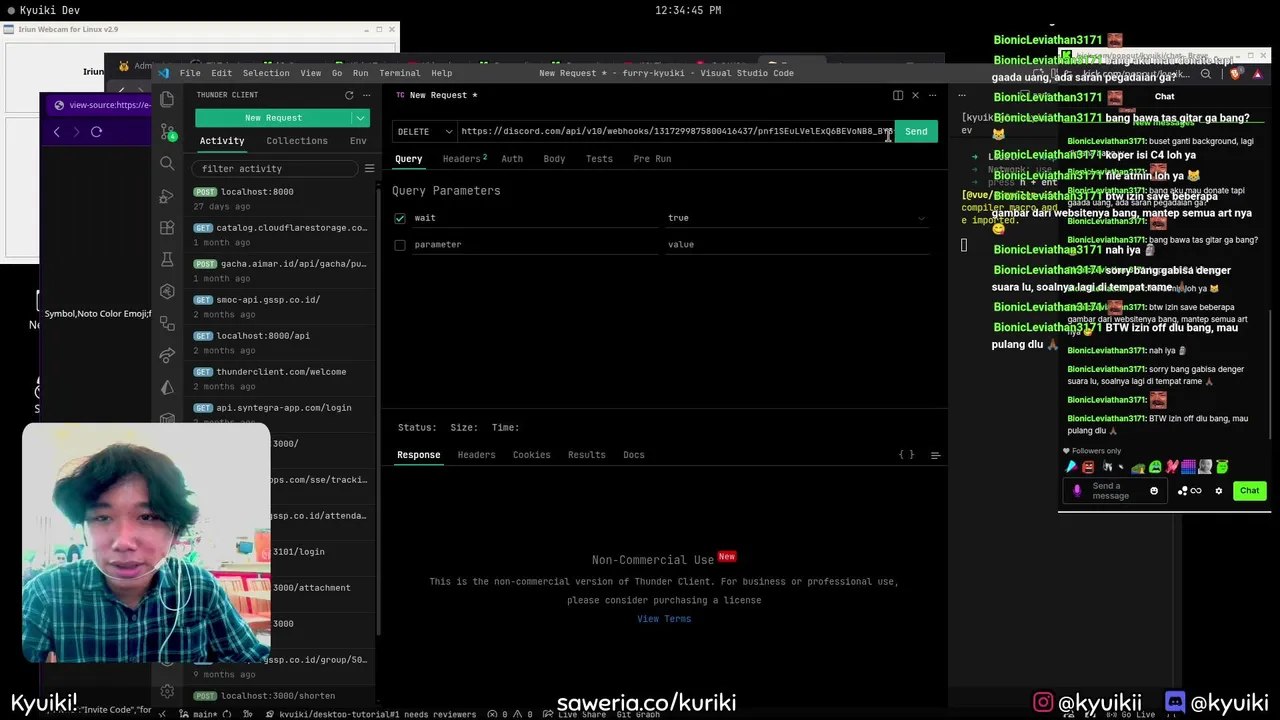This screenshot has width=1280, height=720.
Task: Open the Explorer view in activity bar
Action: (x=167, y=99)
